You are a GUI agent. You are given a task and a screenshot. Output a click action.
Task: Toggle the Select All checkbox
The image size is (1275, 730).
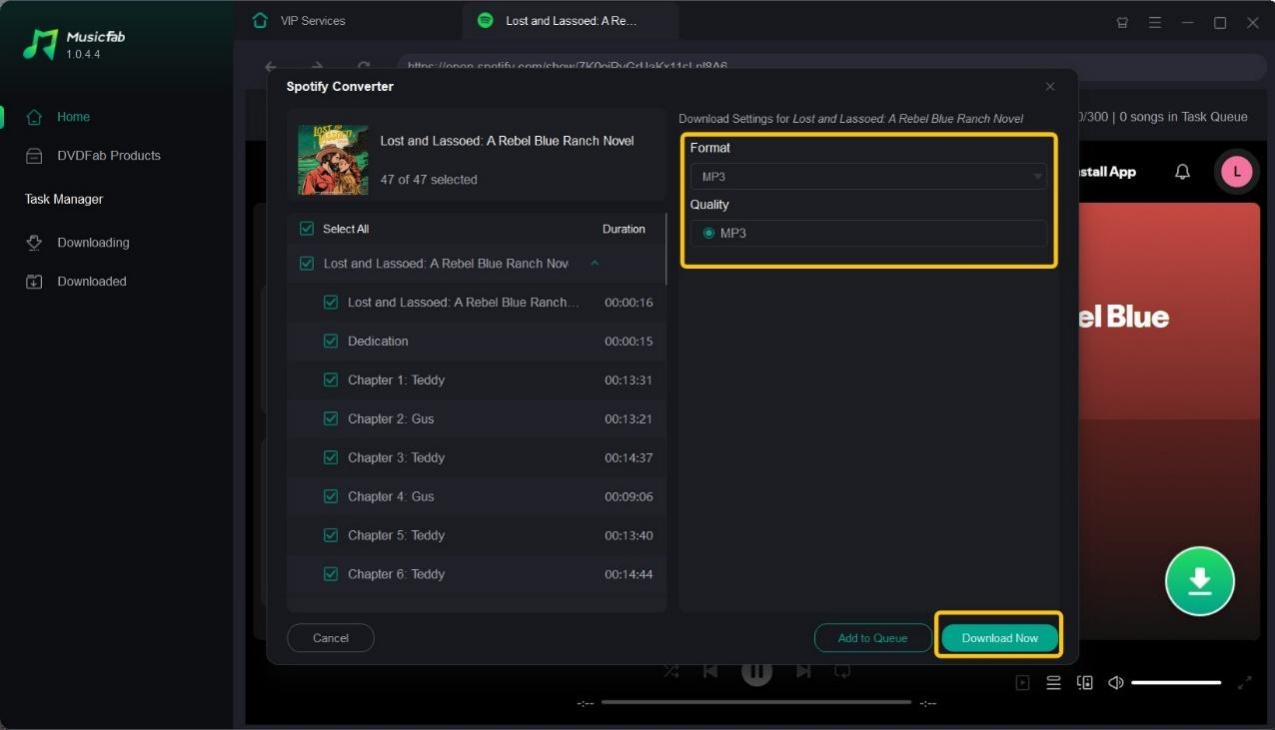coord(307,229)
